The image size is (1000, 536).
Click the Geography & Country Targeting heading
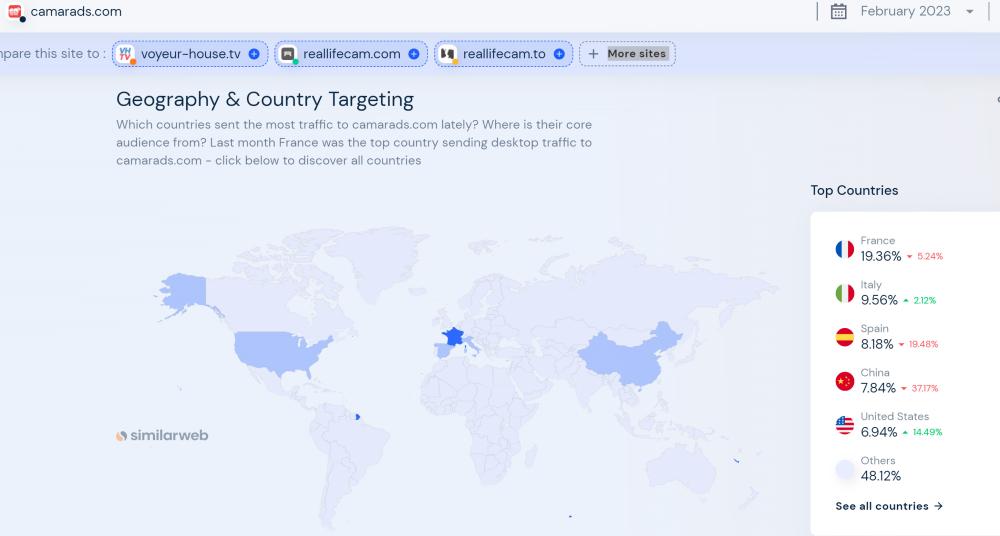point(265,99)
